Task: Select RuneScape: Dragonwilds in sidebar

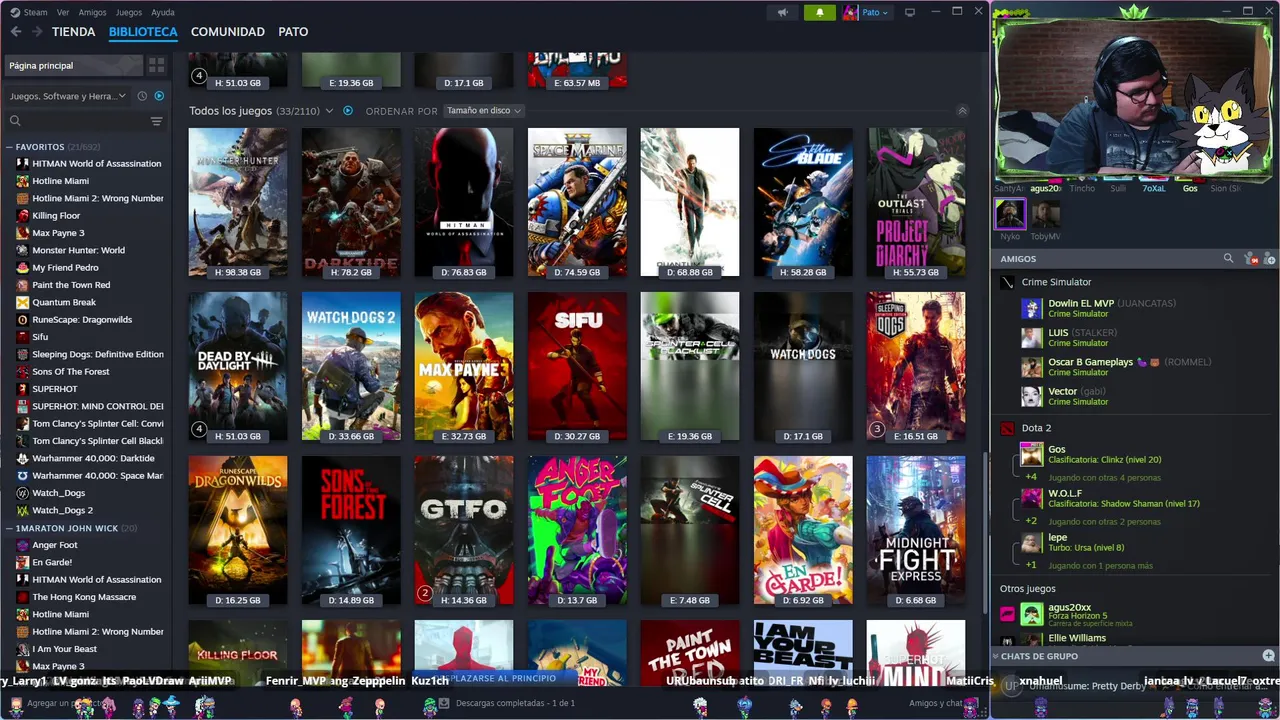Action: click(x=88, y=320)
